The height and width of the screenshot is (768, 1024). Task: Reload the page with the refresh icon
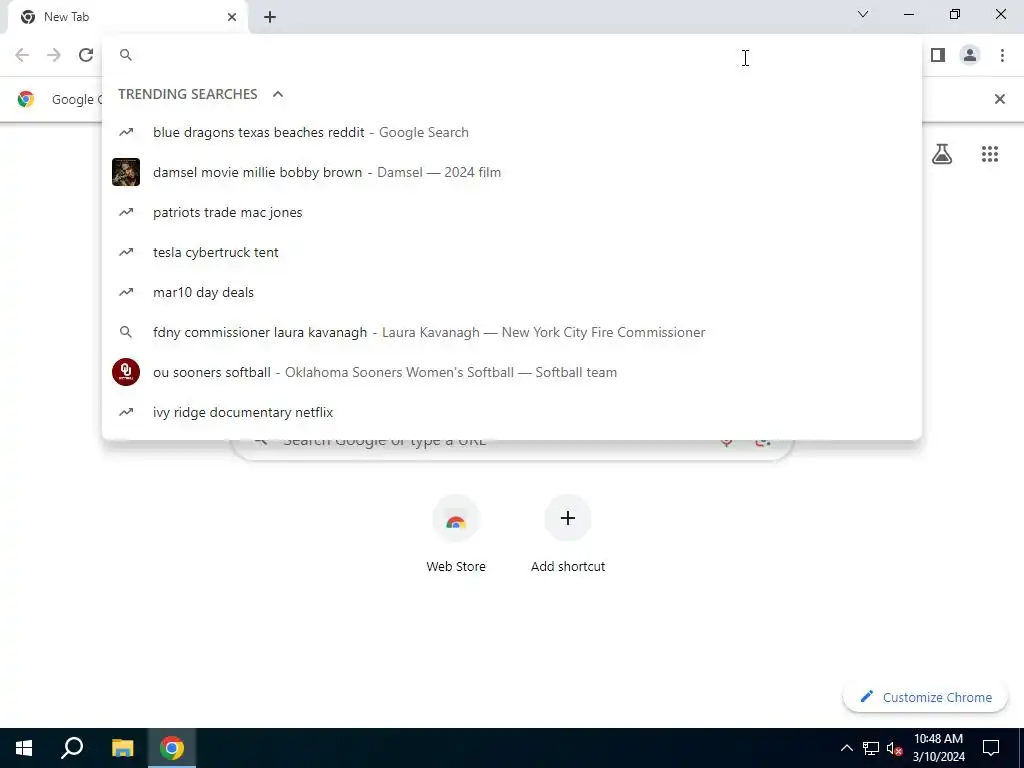(x=86, y=55)
